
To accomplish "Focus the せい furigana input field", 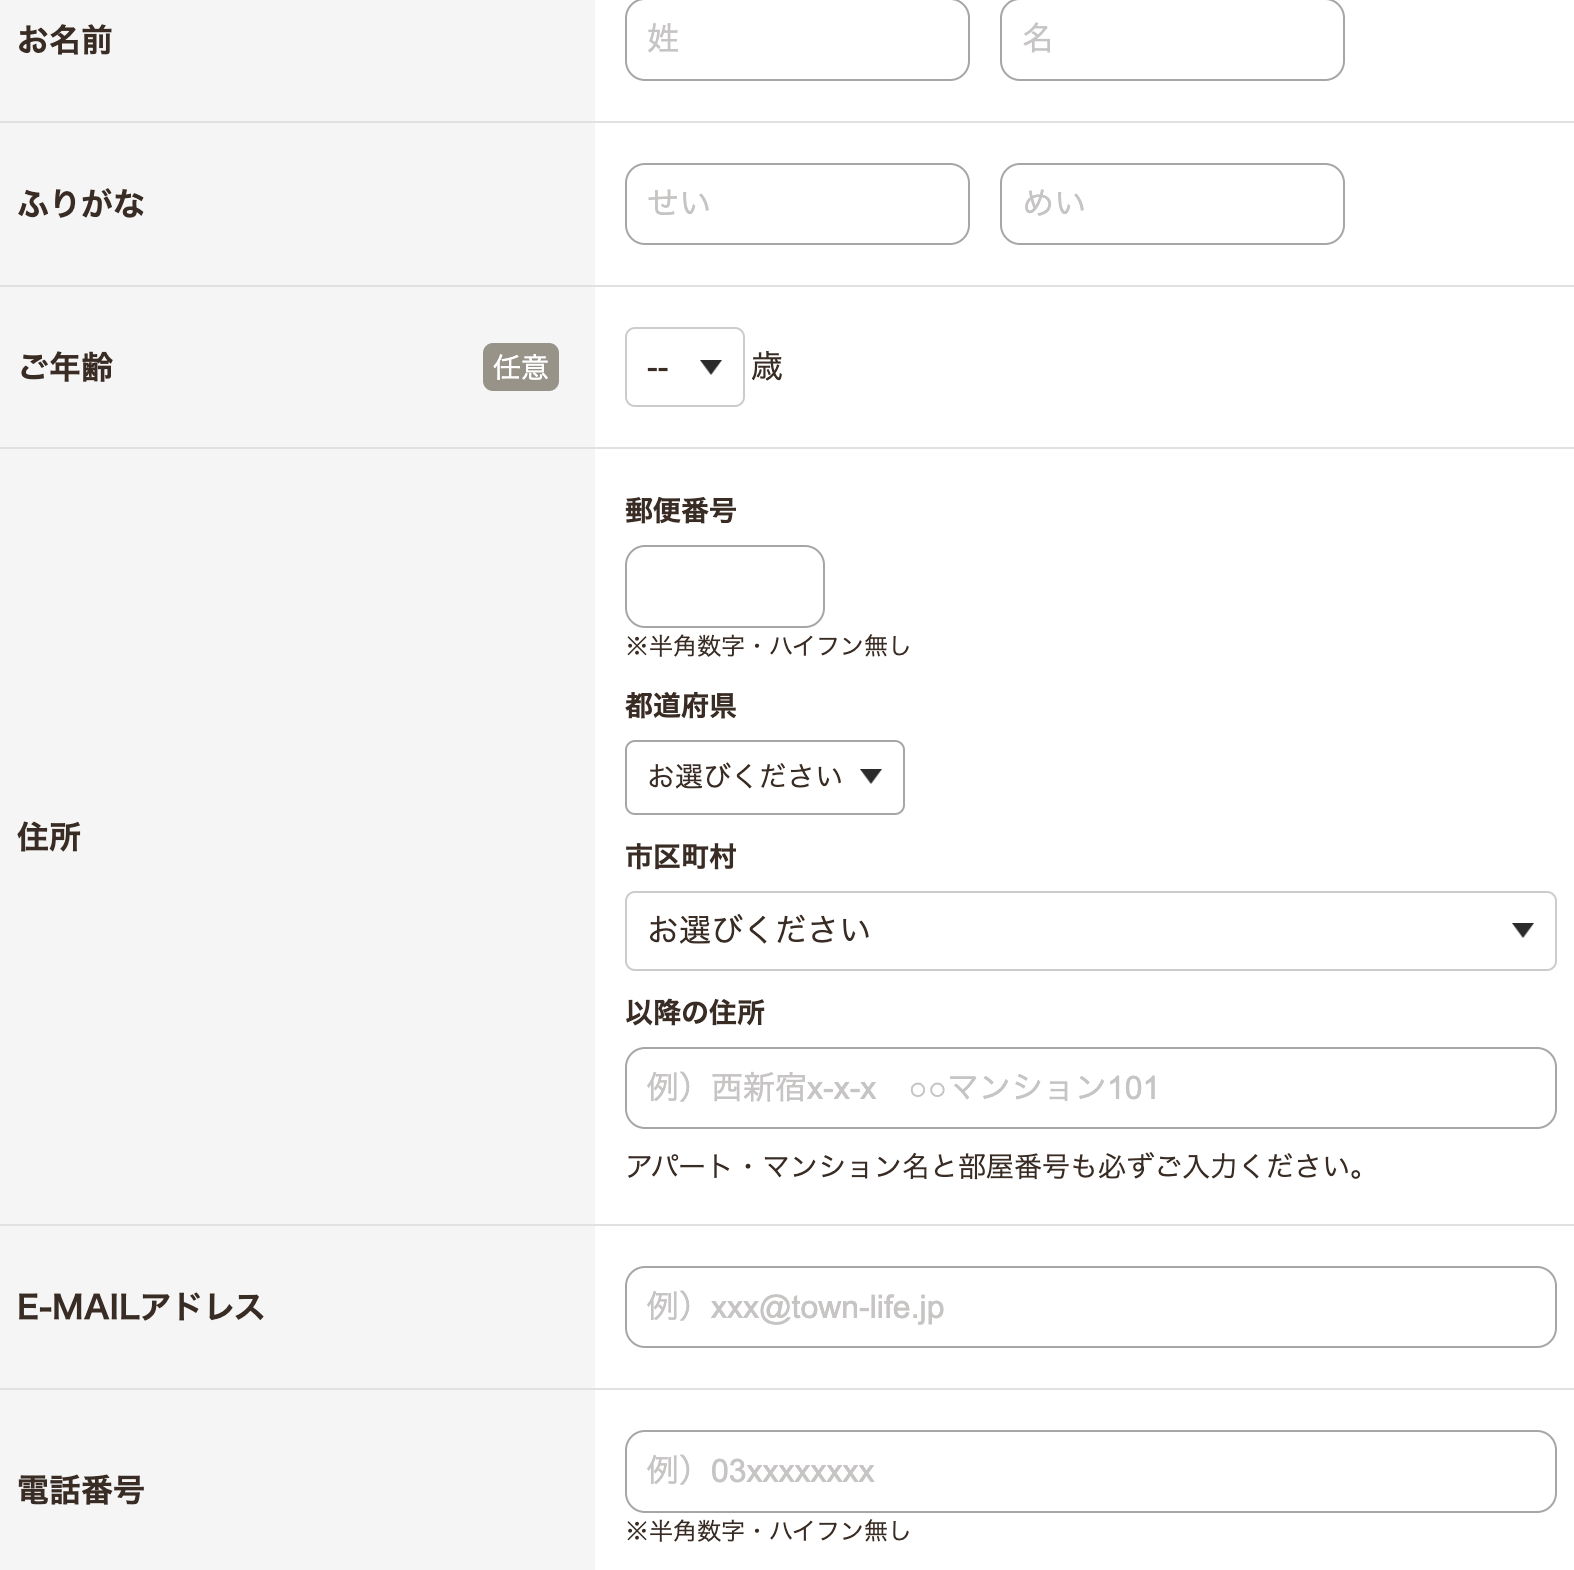I will (x=797, y=204).
